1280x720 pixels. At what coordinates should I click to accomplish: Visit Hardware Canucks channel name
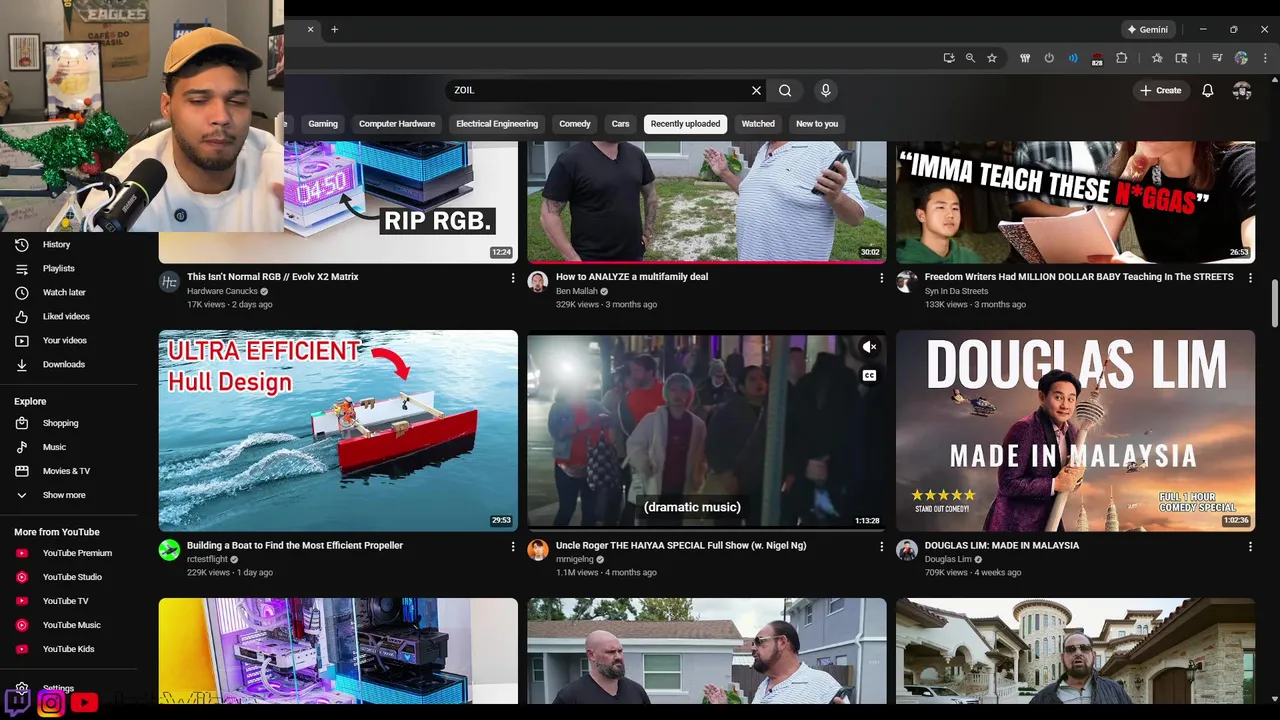click(222, 291)
